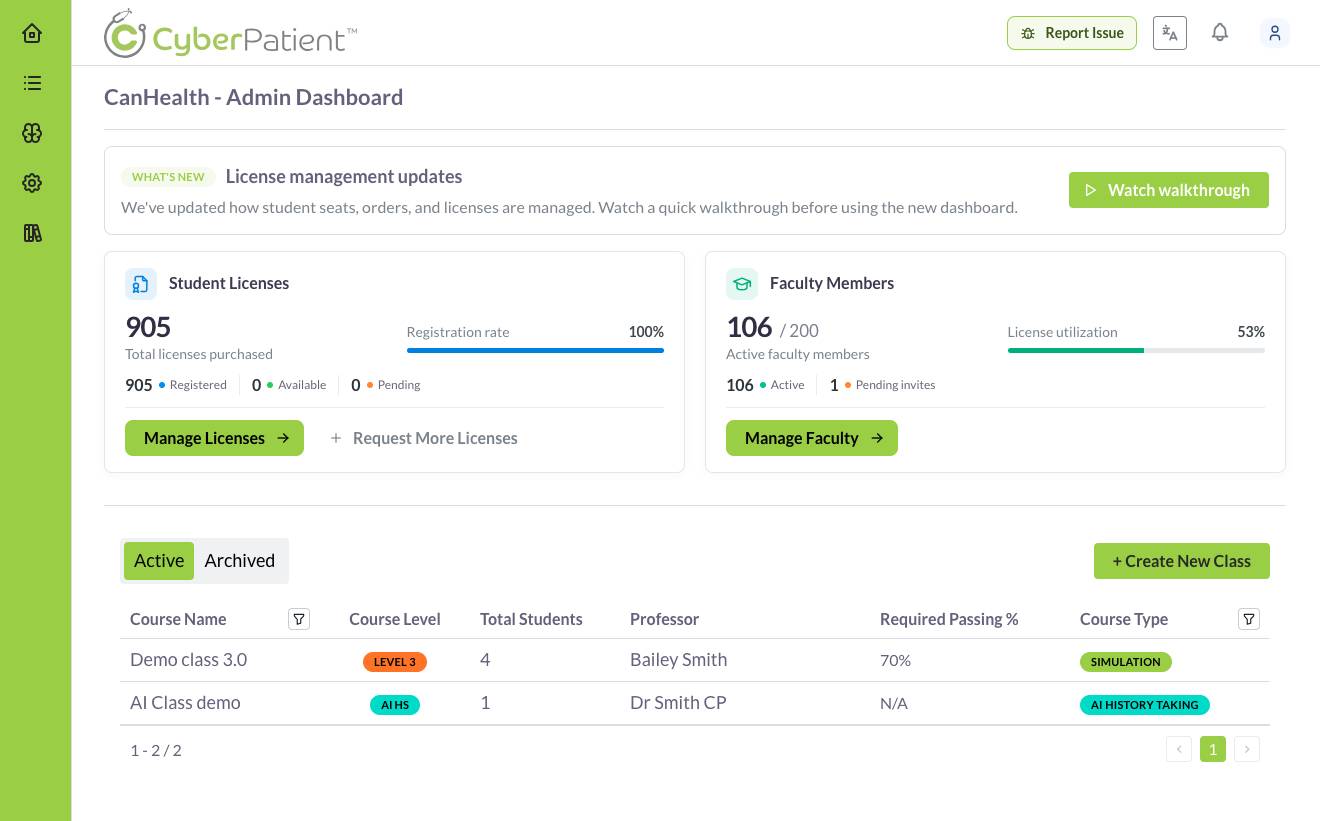The image size is (1320, 821).
Task: Open the settings gear in the sidebar
Action: [32, 183]
